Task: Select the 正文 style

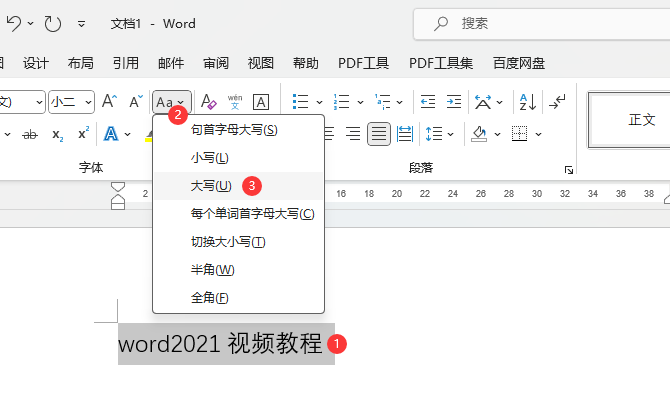Action: click(630, 120)
